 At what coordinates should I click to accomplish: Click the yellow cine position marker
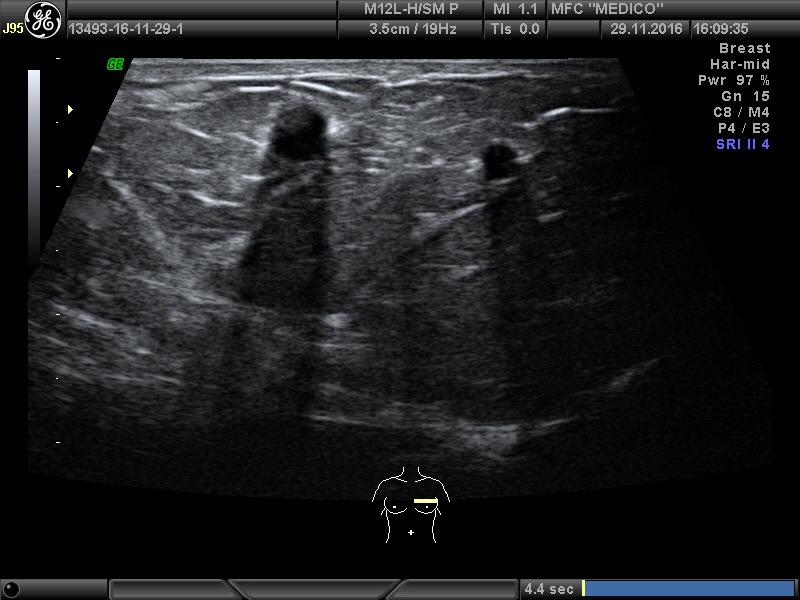583,588
